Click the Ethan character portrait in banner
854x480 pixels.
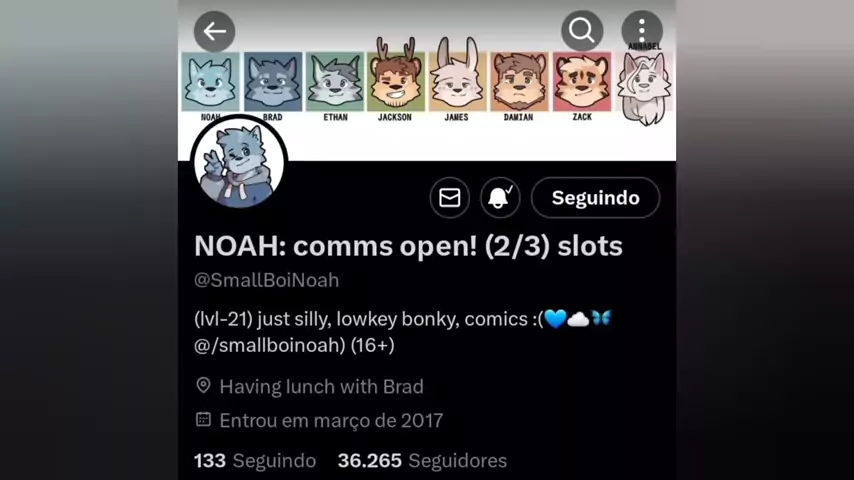tap(335, 82)
